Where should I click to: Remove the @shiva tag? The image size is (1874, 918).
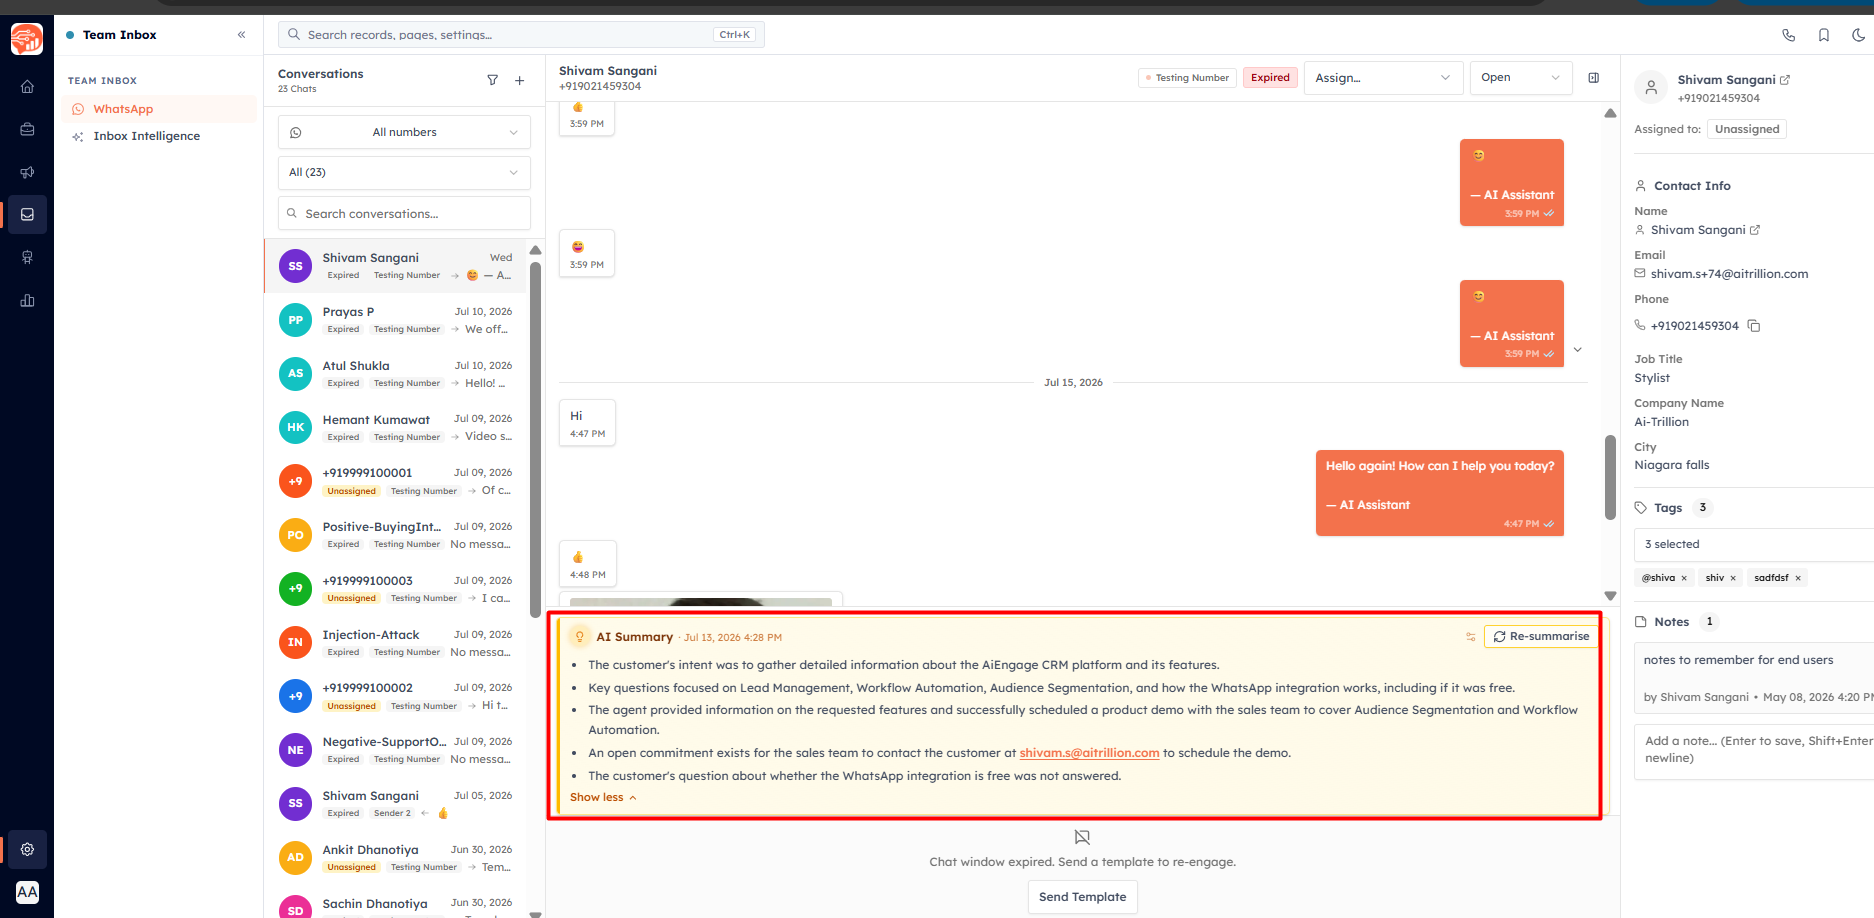[x=1684, y=578]
